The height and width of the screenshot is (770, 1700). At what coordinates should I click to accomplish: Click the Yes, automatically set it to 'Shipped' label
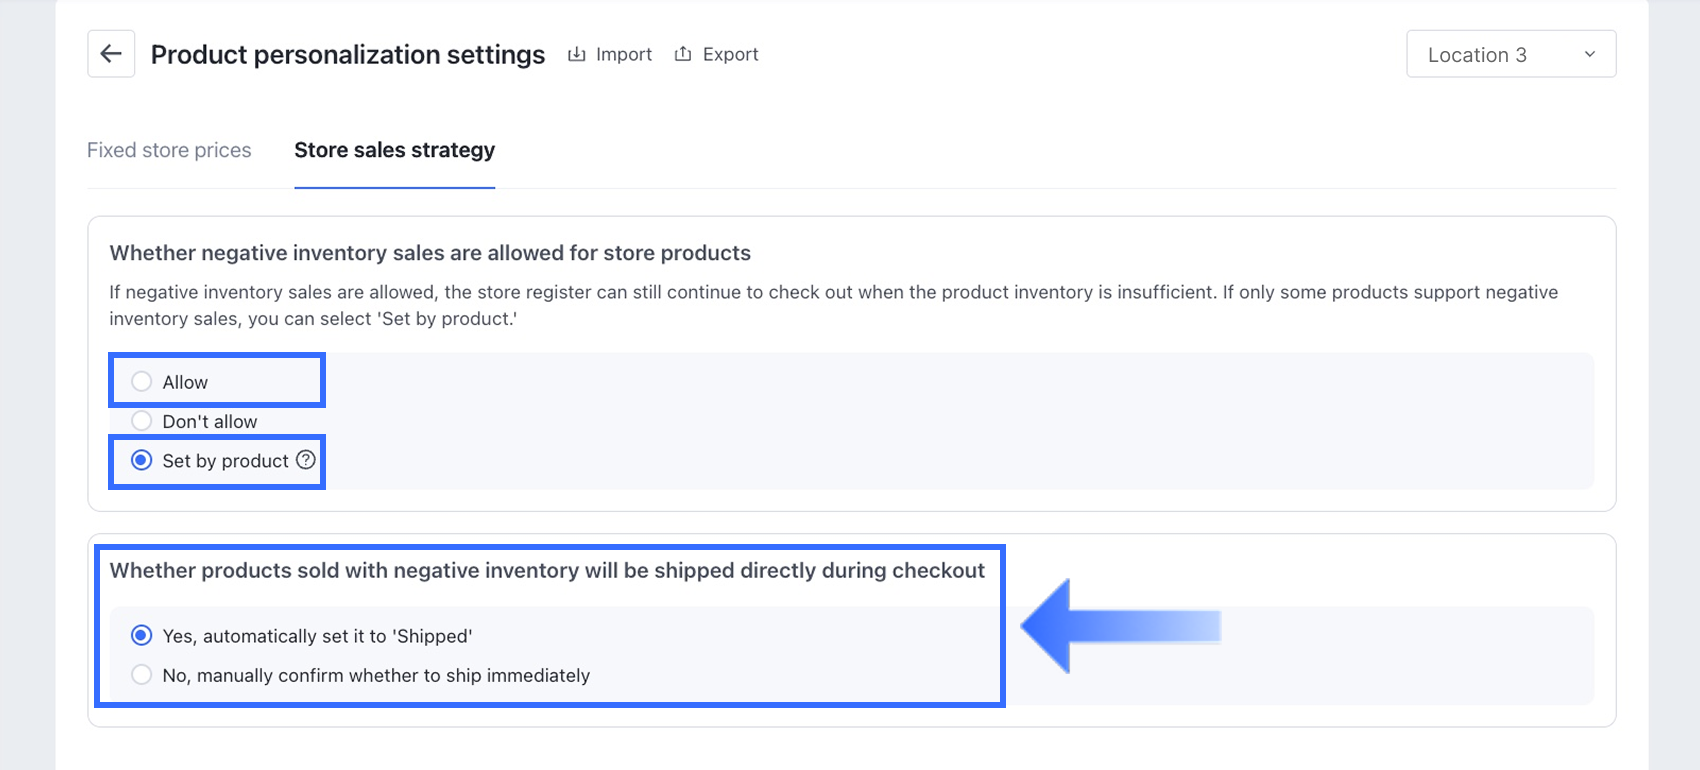pyautogui.click(x=317, y=636)
